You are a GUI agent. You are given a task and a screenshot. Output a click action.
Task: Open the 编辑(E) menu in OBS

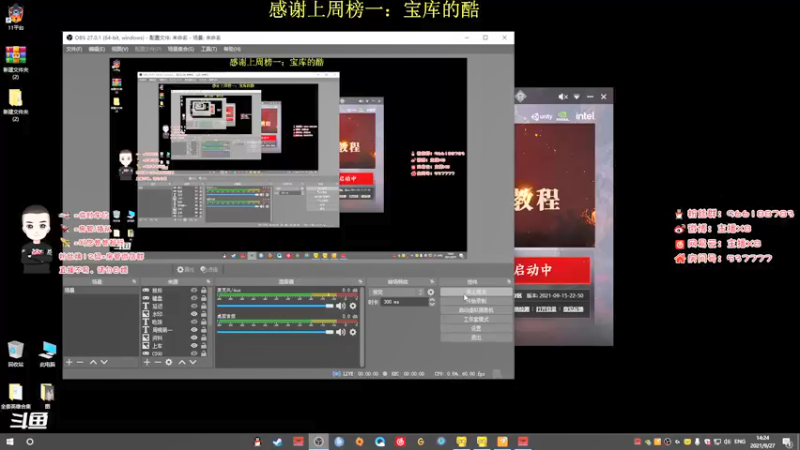96,49
